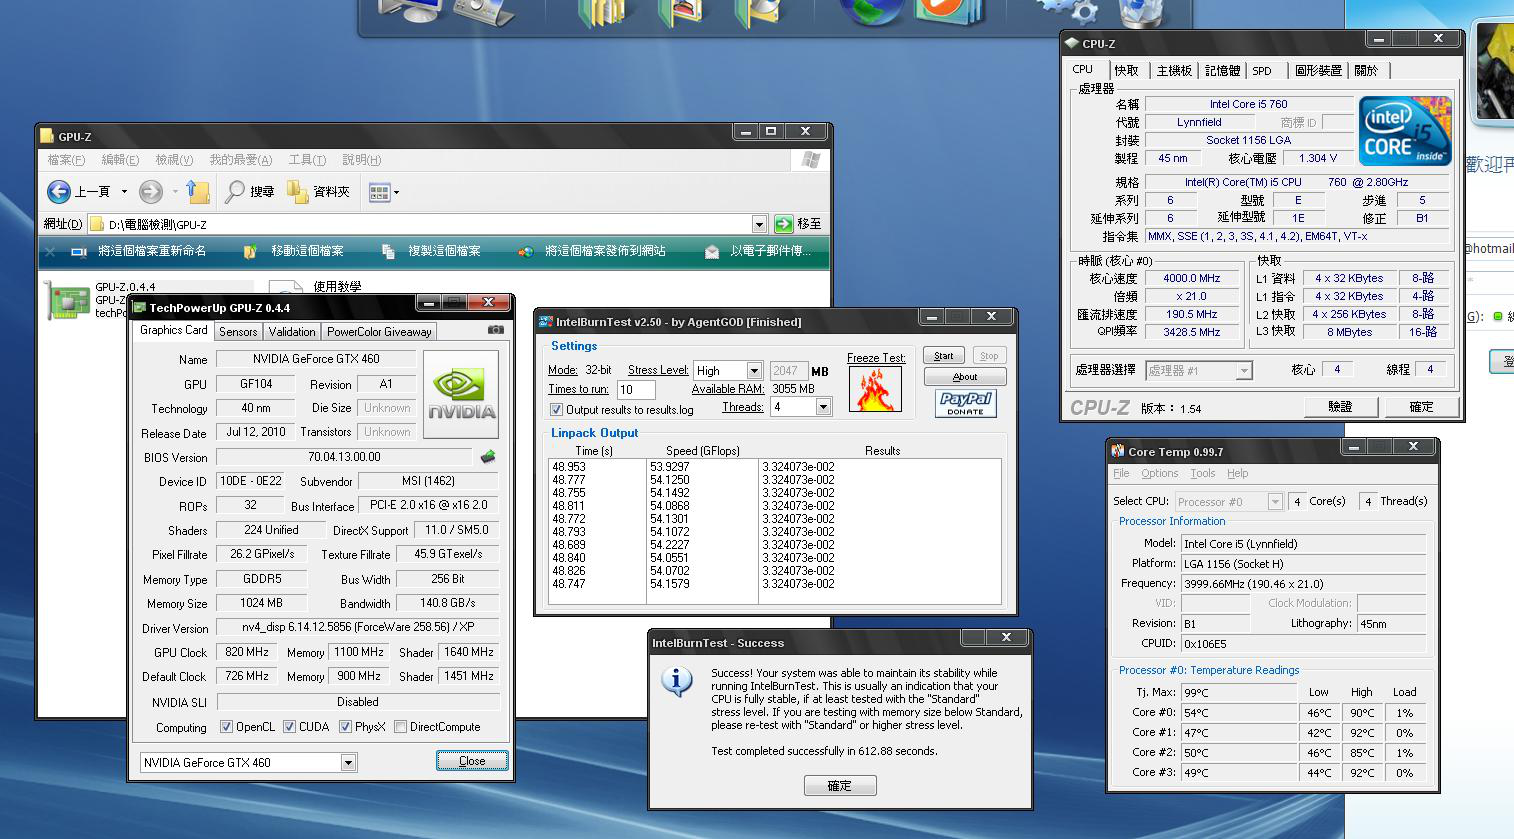Screen dimensions: 1514x839
Task: Click the green Go arrow button
Action: coord(784,224)
